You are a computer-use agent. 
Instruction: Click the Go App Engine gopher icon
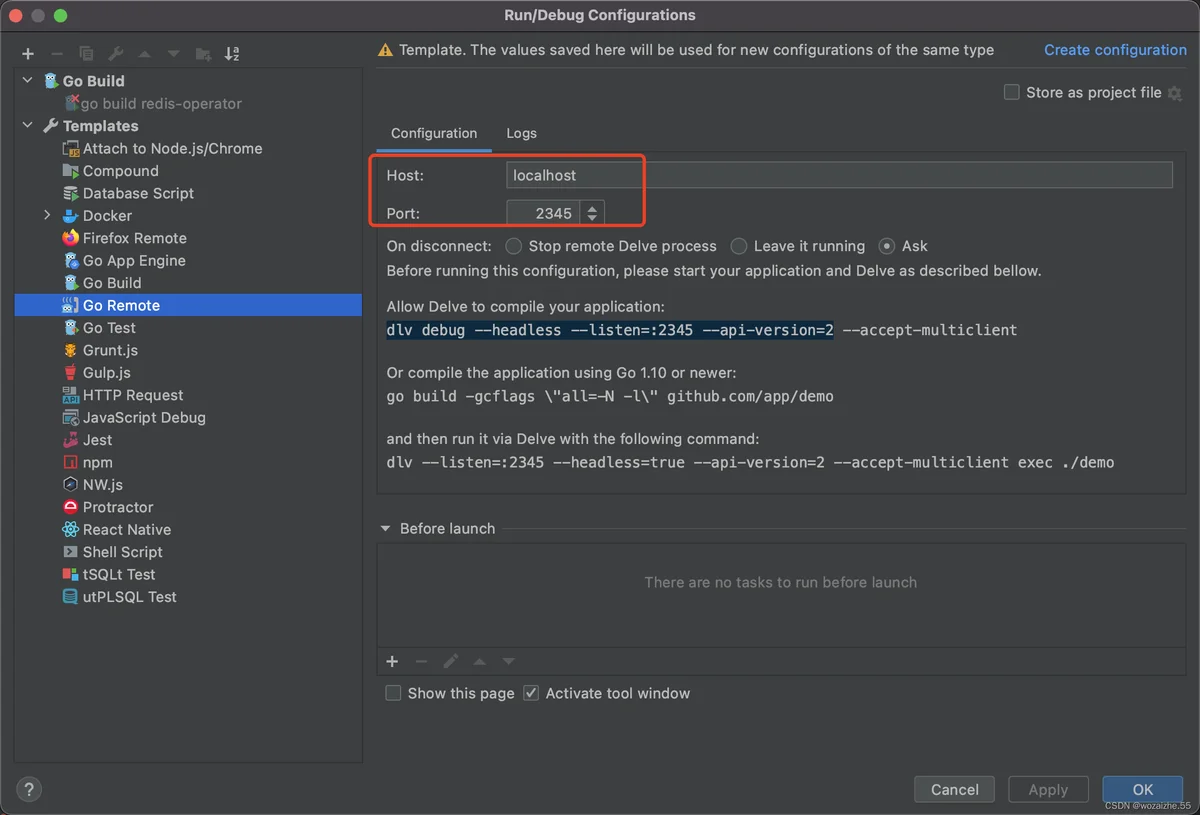point(70,260)
